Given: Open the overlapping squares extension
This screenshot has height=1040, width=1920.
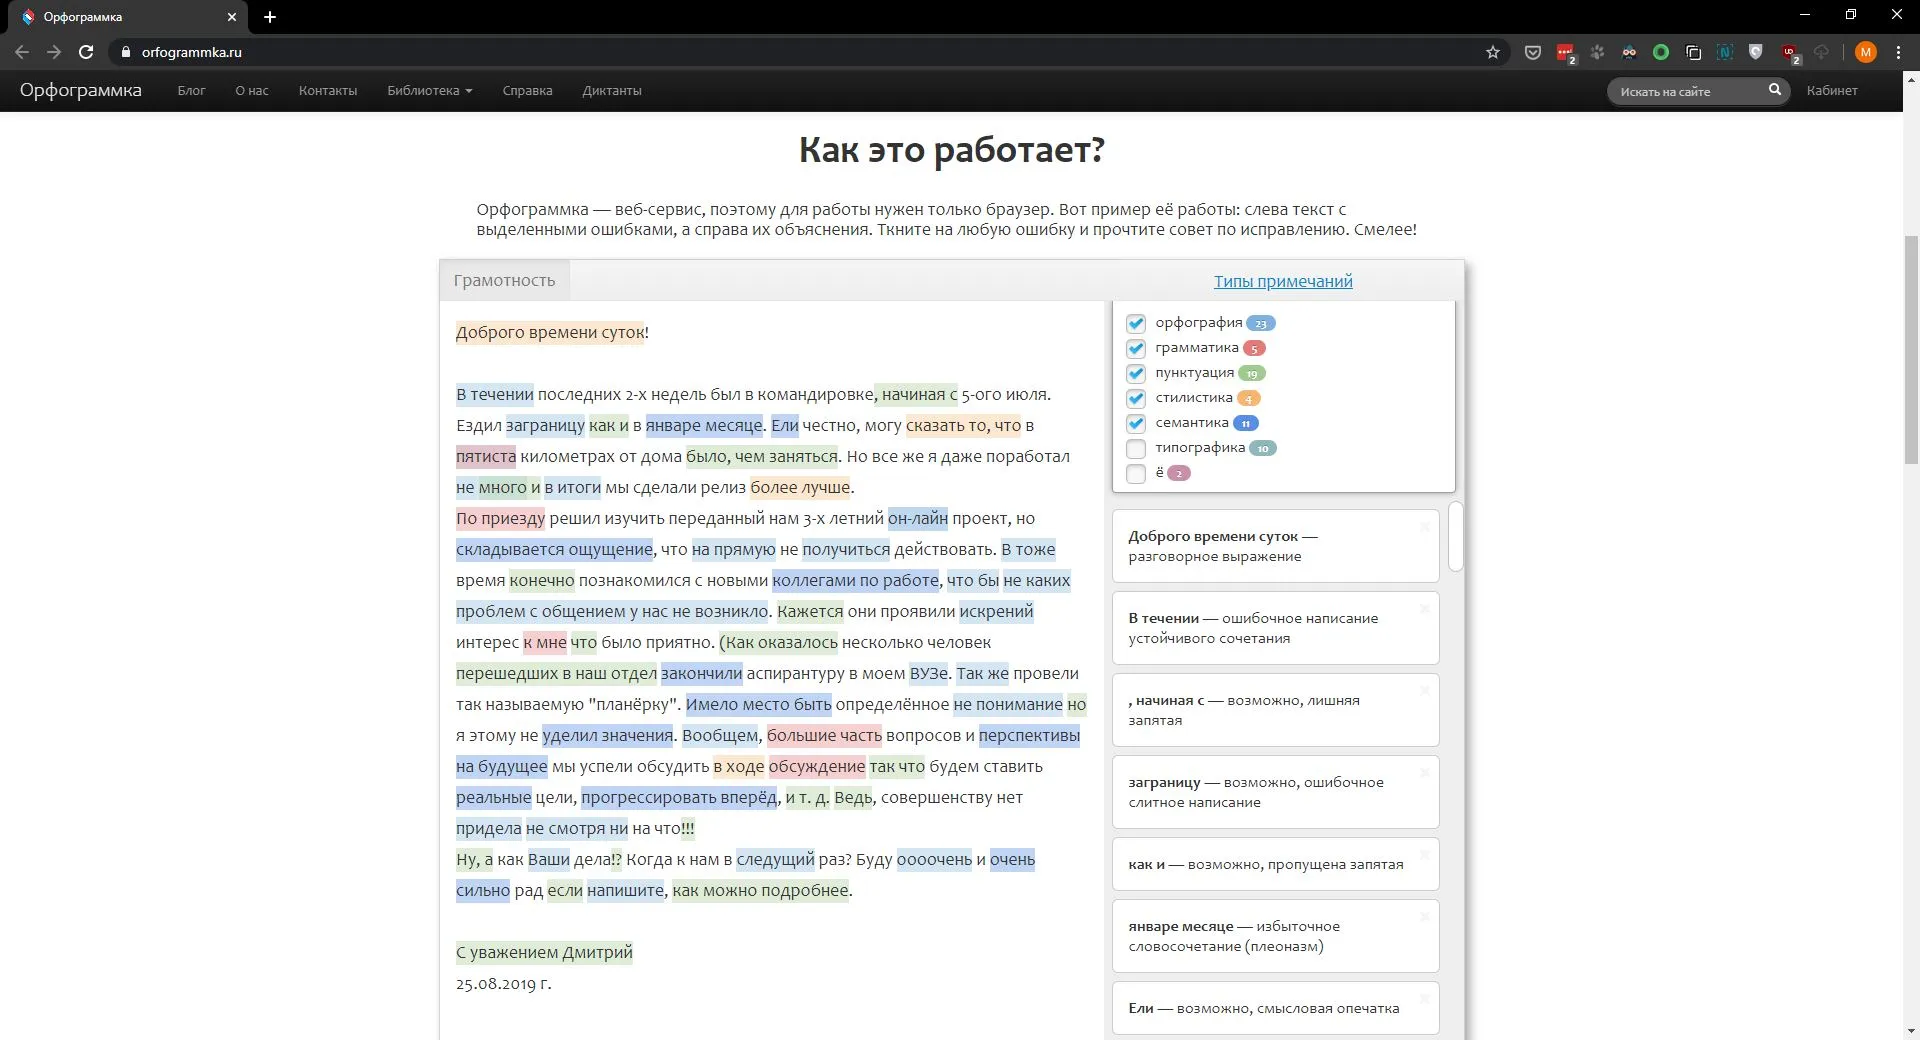Looking at the screenshot, I should (1693, 52).
